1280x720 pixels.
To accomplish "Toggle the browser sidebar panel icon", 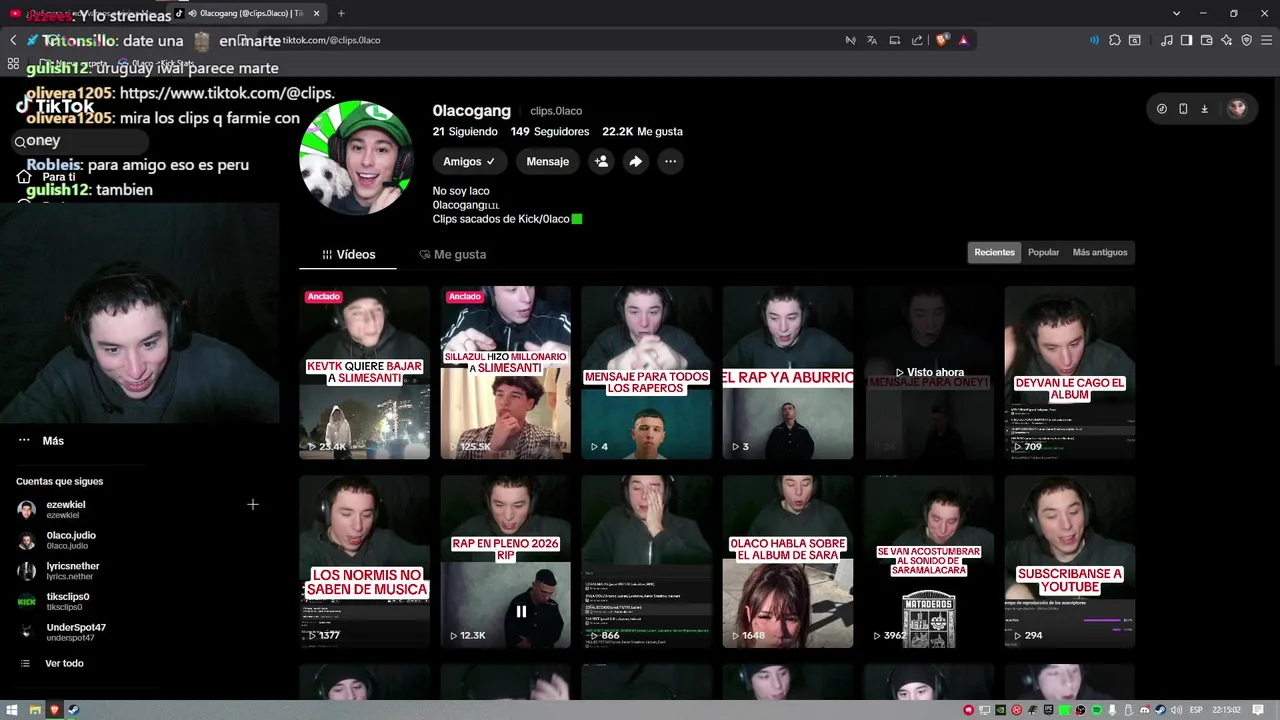I will pos(1186,40).
